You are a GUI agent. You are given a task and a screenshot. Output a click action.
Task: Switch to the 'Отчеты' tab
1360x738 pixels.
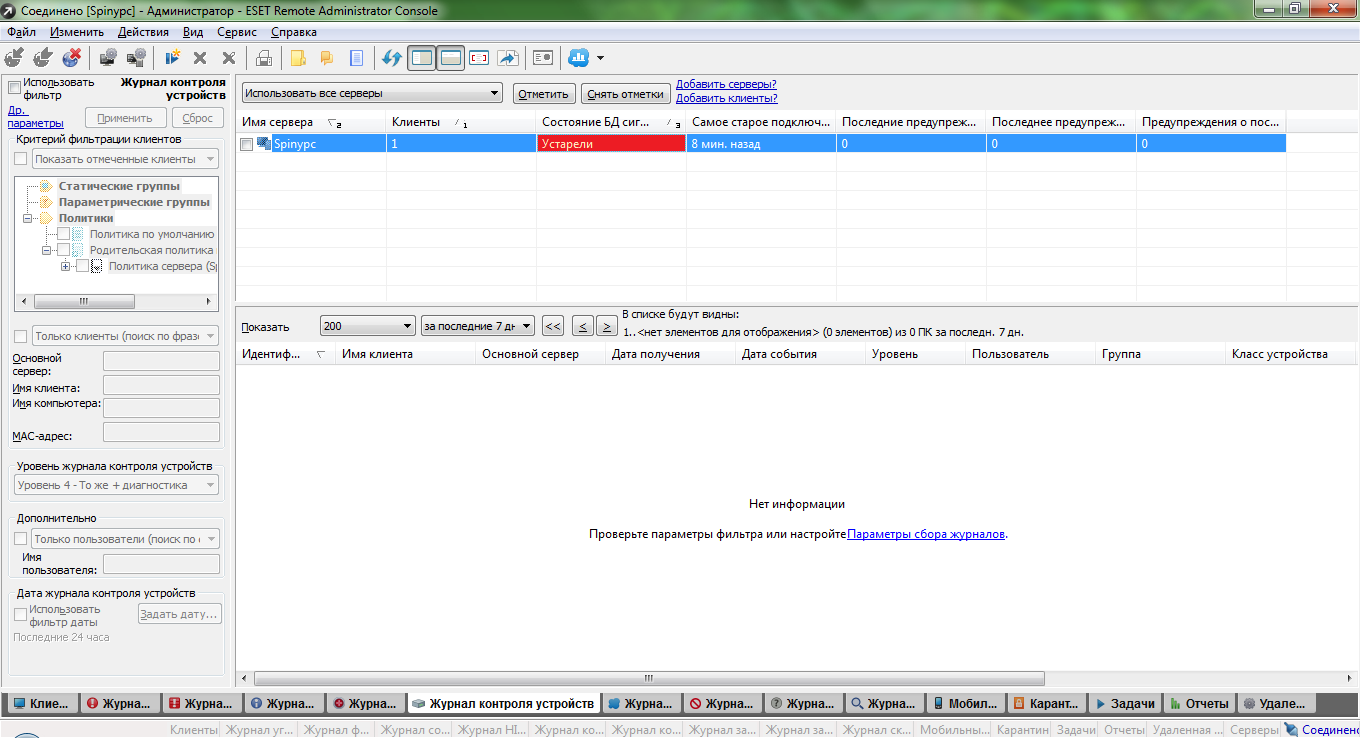tap(1199, 703)
